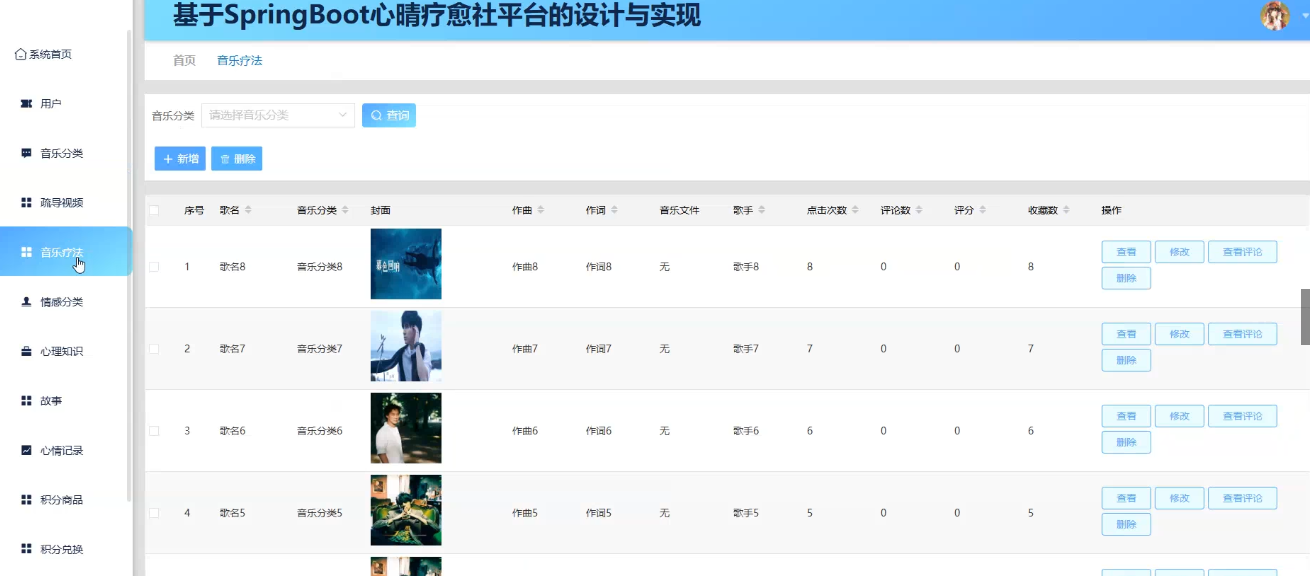
Task: Click the 删除 batch delete button above table
Action: click(236, 158)
